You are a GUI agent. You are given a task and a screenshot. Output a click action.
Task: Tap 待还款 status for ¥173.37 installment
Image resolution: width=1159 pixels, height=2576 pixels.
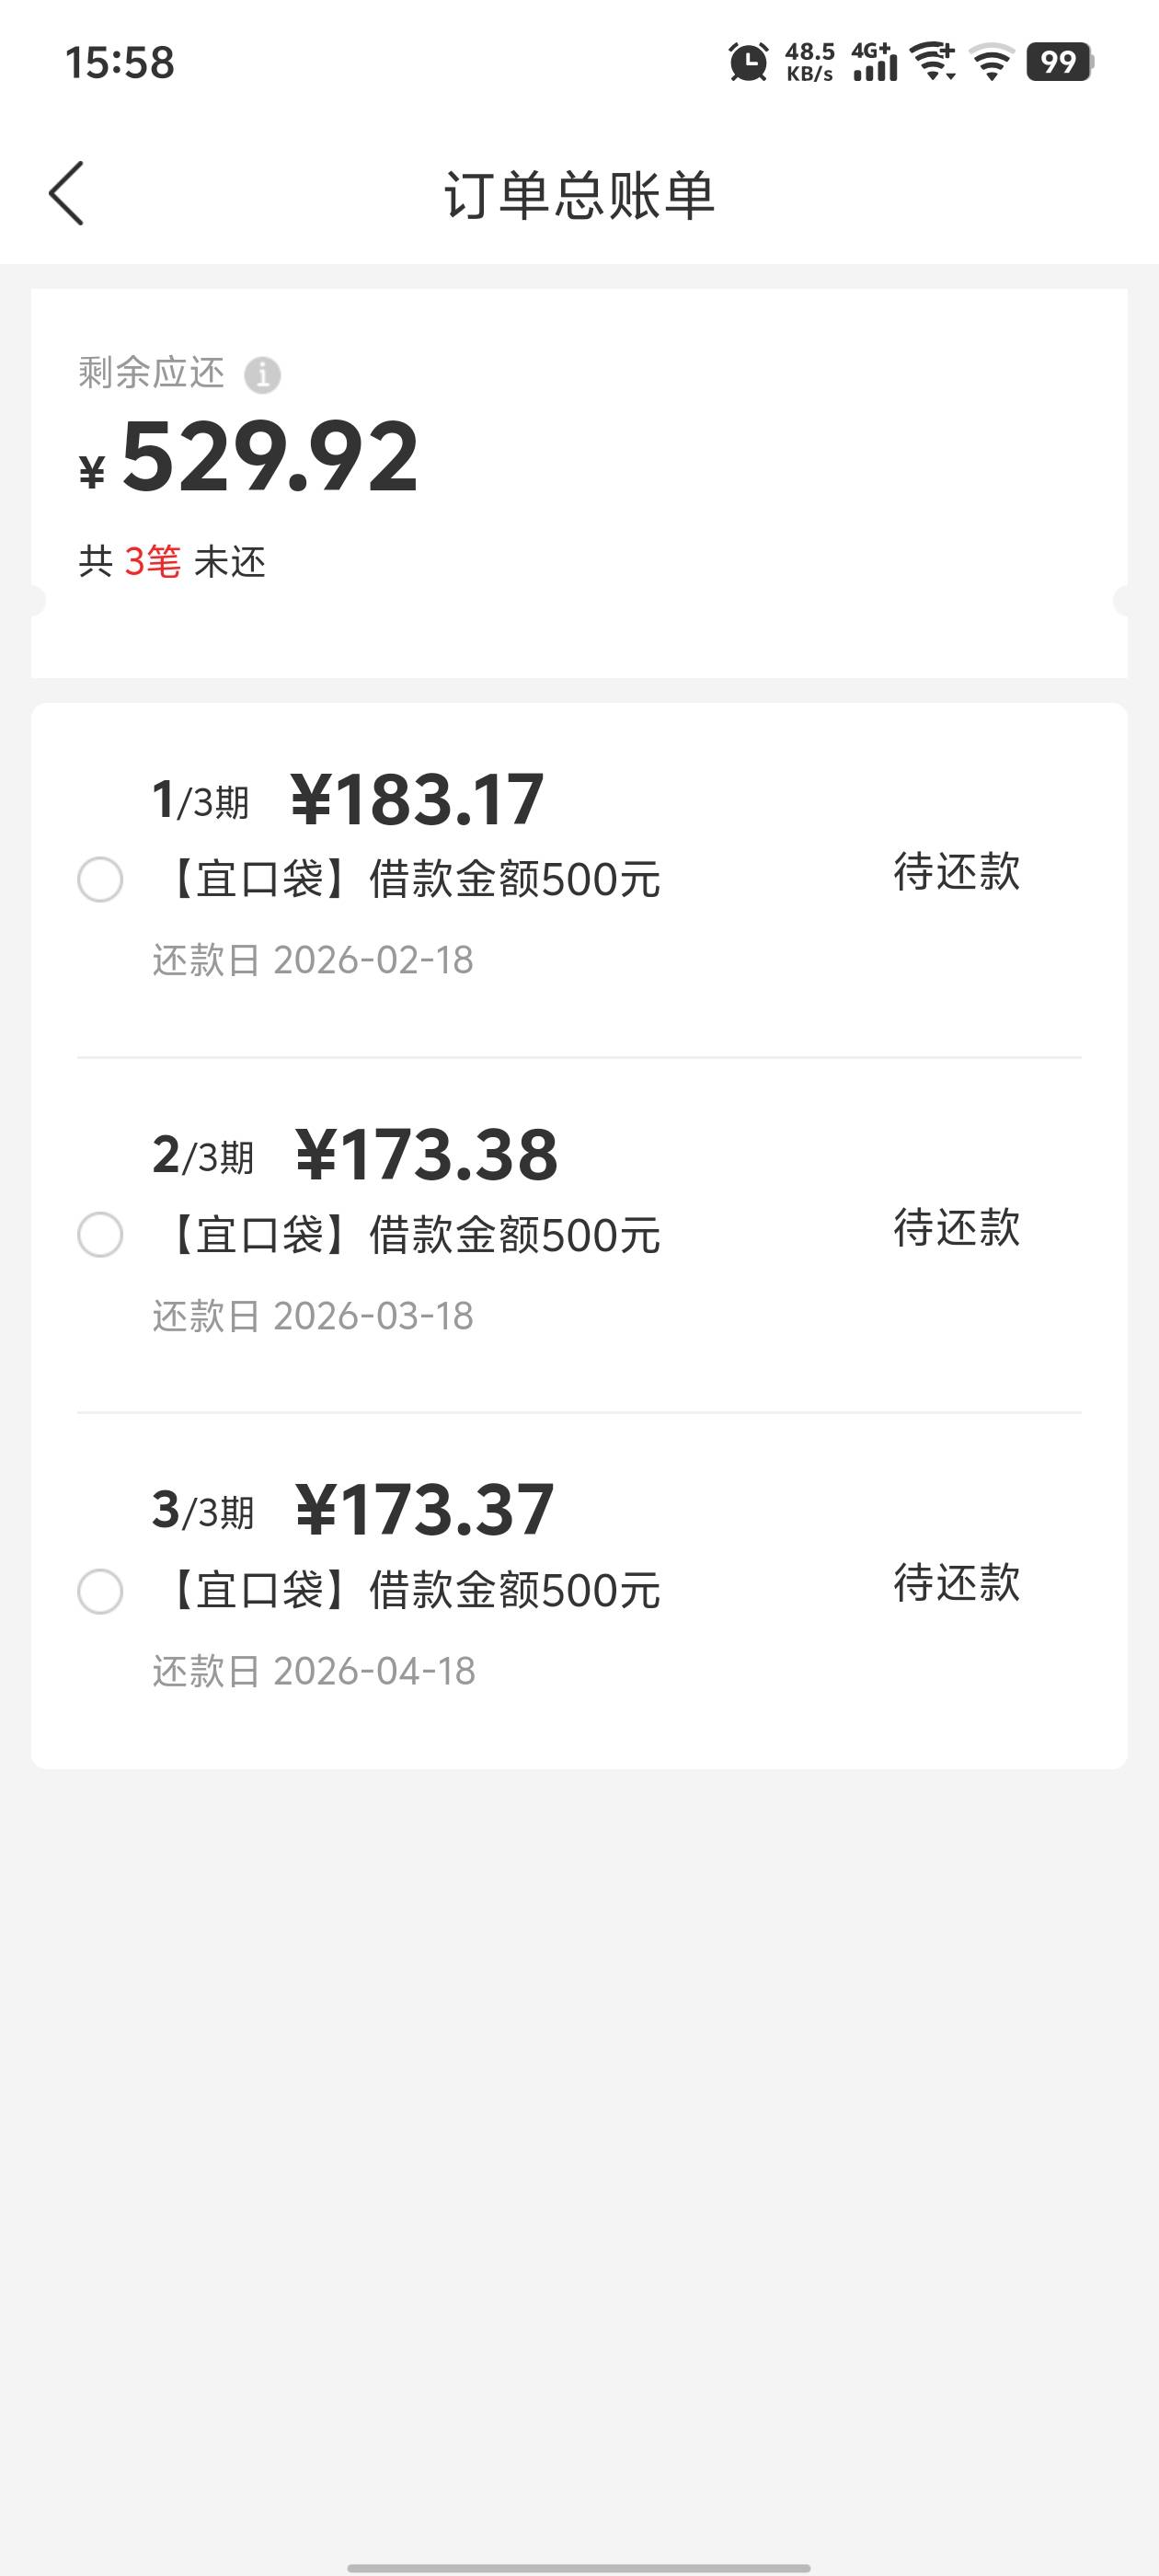pyautogui.click(x=956, y=1583)
